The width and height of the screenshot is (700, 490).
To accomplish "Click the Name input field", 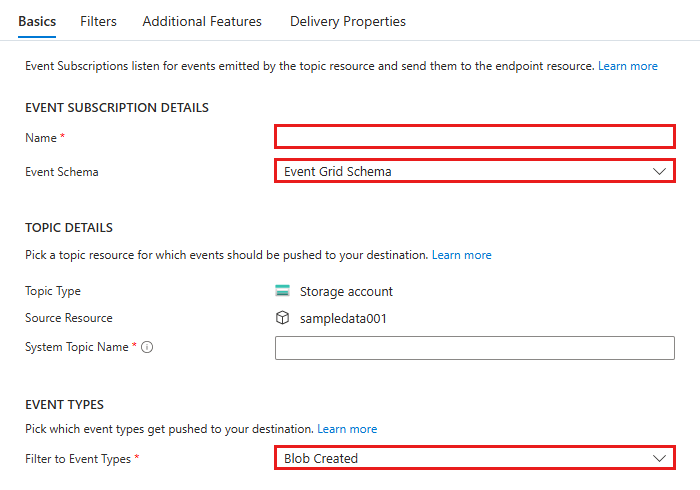I will click(x=474, y=137).
